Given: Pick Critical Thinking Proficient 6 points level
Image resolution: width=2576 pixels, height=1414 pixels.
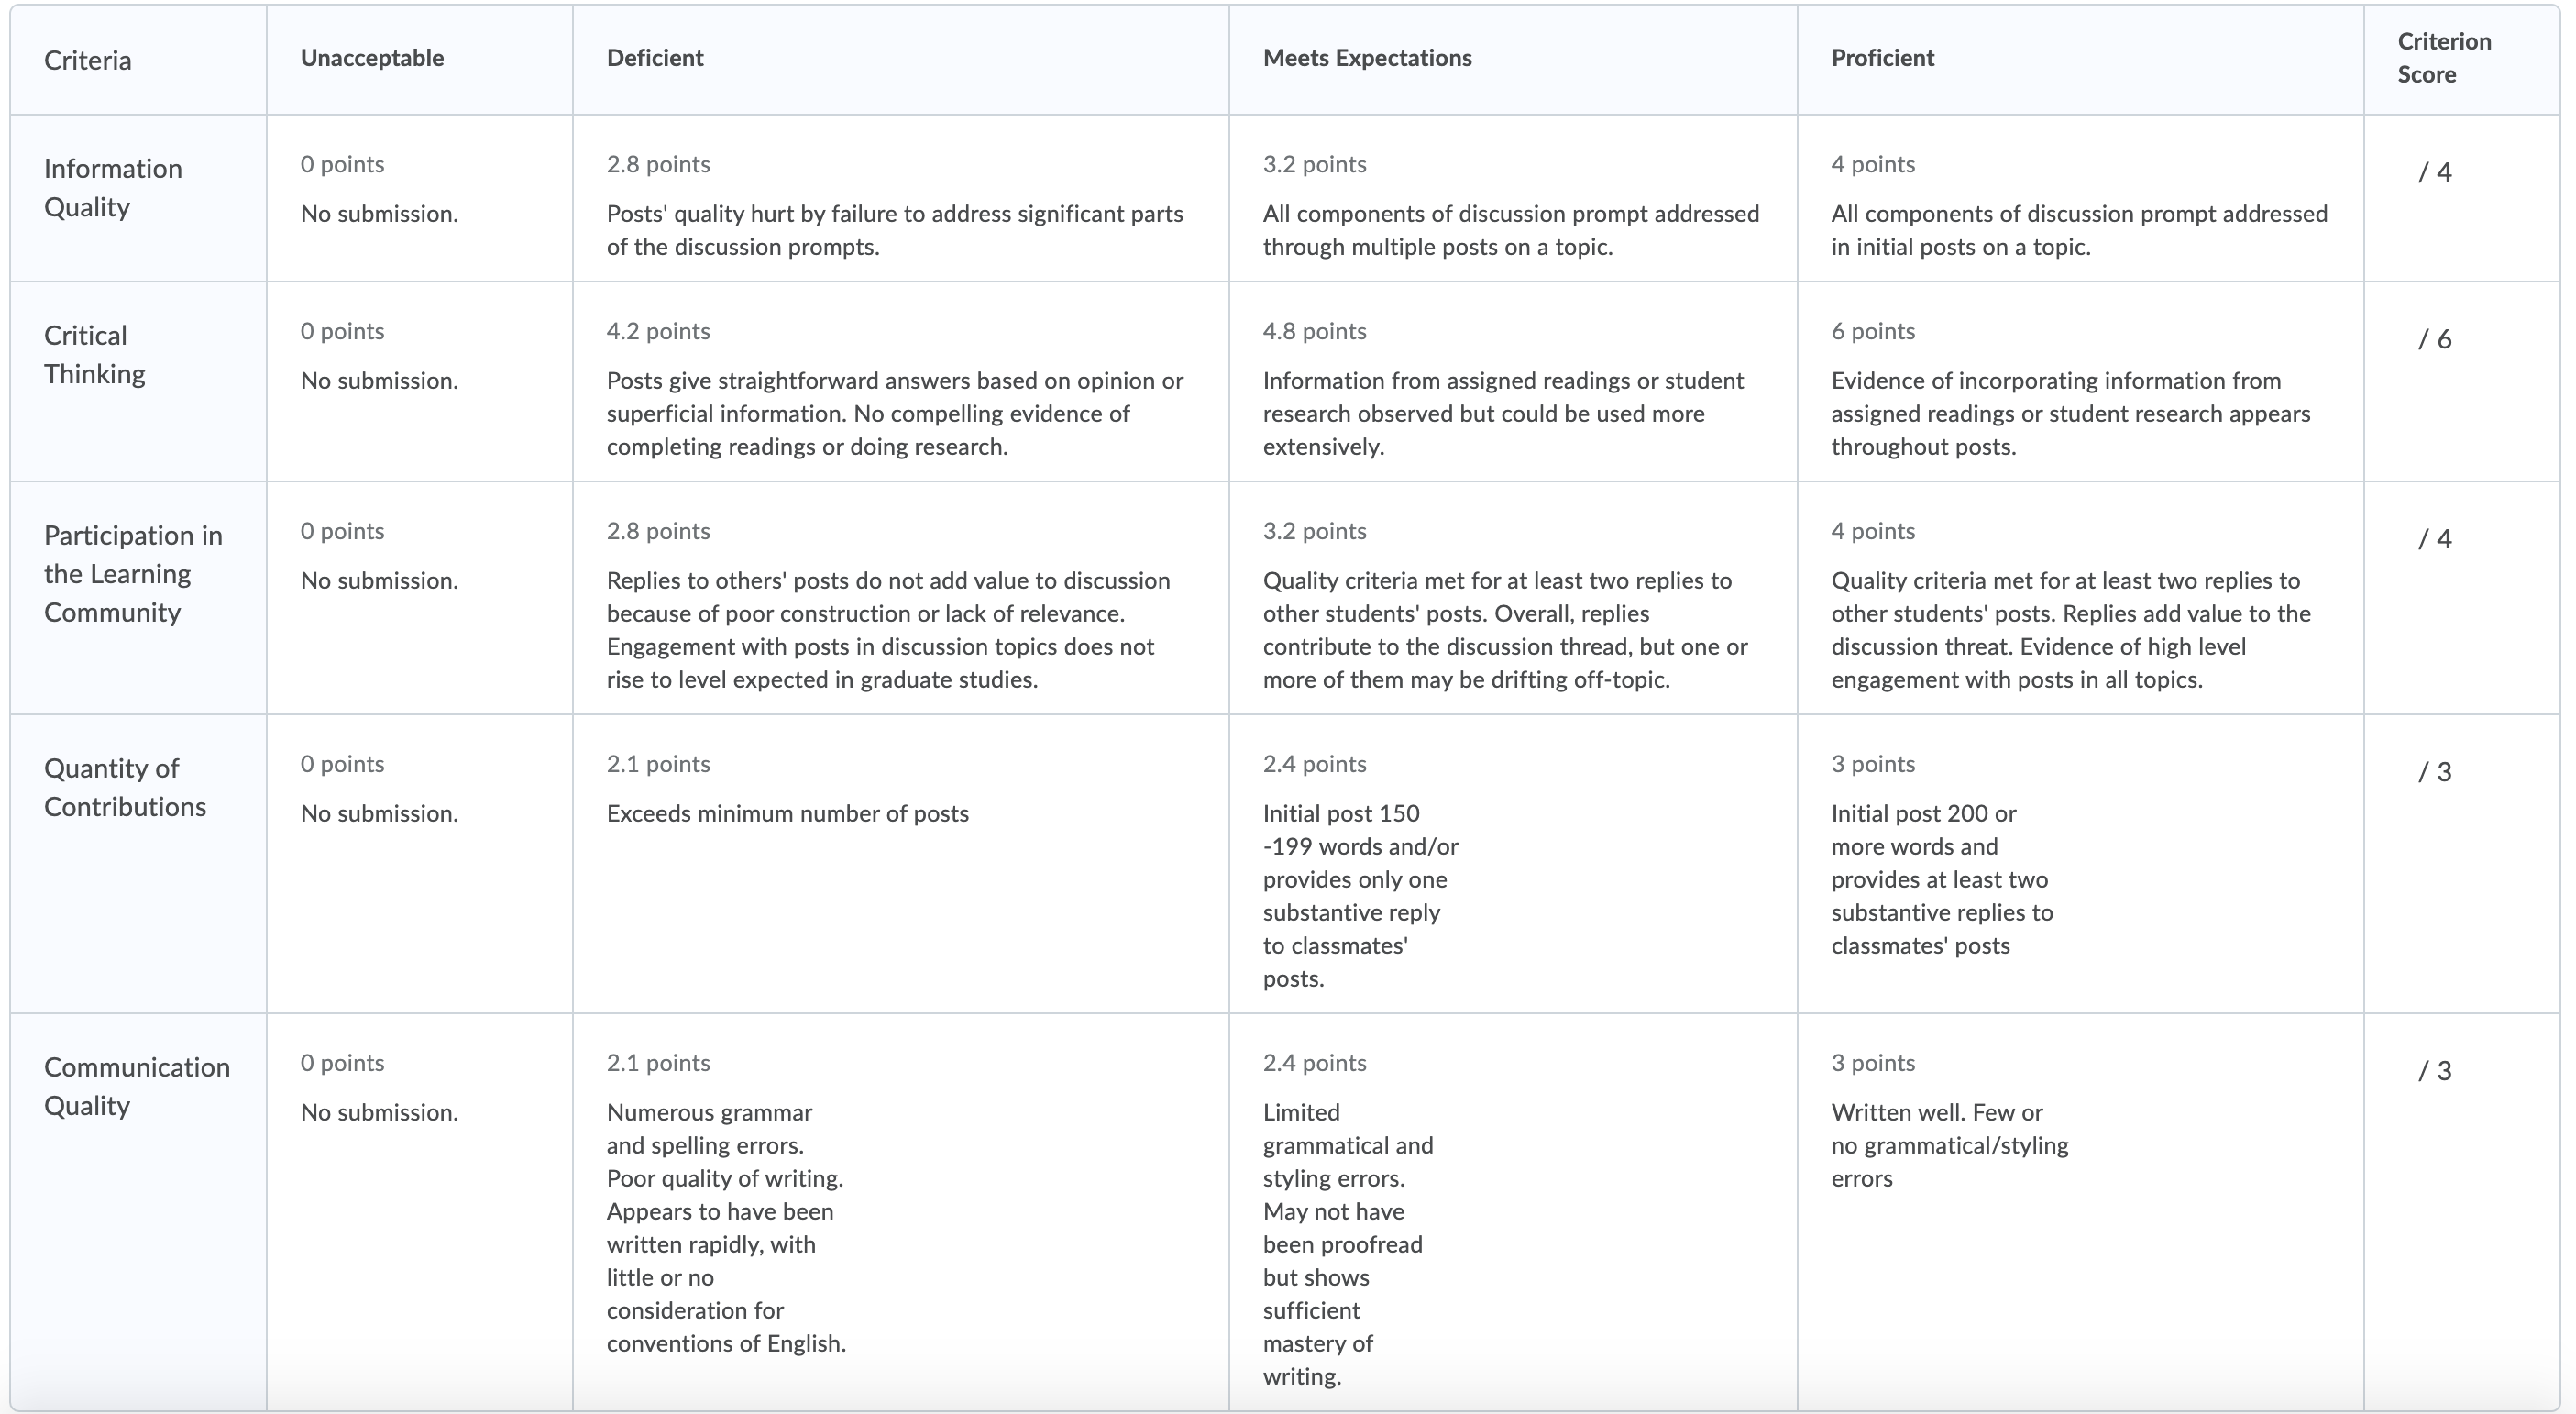Looking at the screenshot, I should pyautogui.click(x=2080, y=382).
